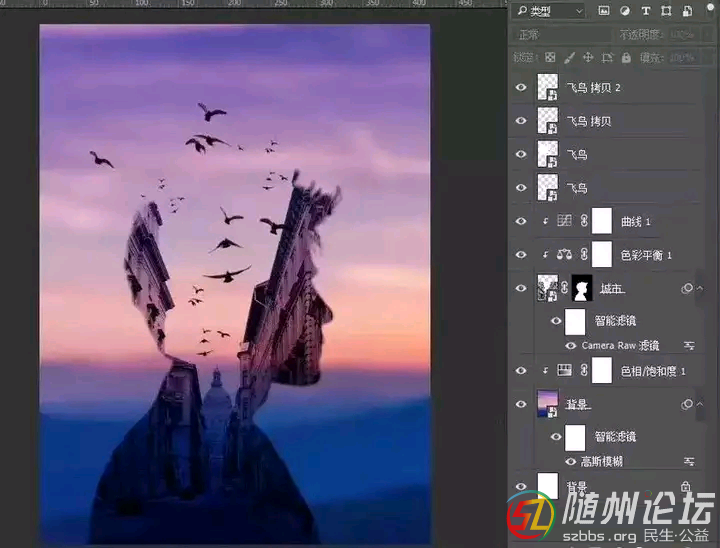The height and width of the screenshot is (548, 720).
Task: Click the type layer filter icon
Action: click(x=646, y=11)
